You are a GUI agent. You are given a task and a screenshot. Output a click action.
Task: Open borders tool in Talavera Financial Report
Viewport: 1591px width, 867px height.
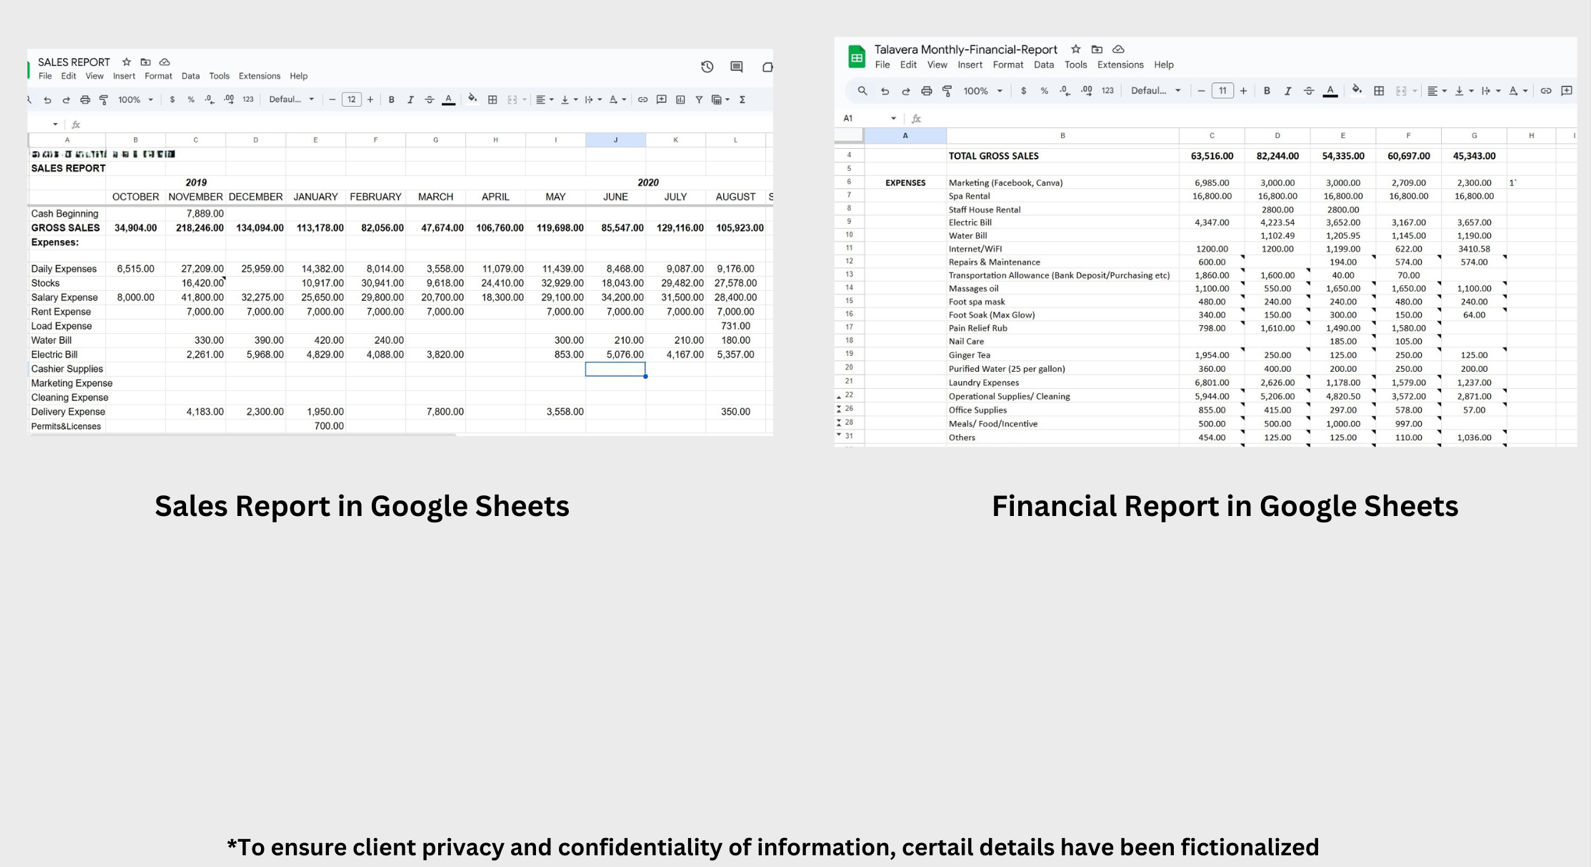[1379, 91]
